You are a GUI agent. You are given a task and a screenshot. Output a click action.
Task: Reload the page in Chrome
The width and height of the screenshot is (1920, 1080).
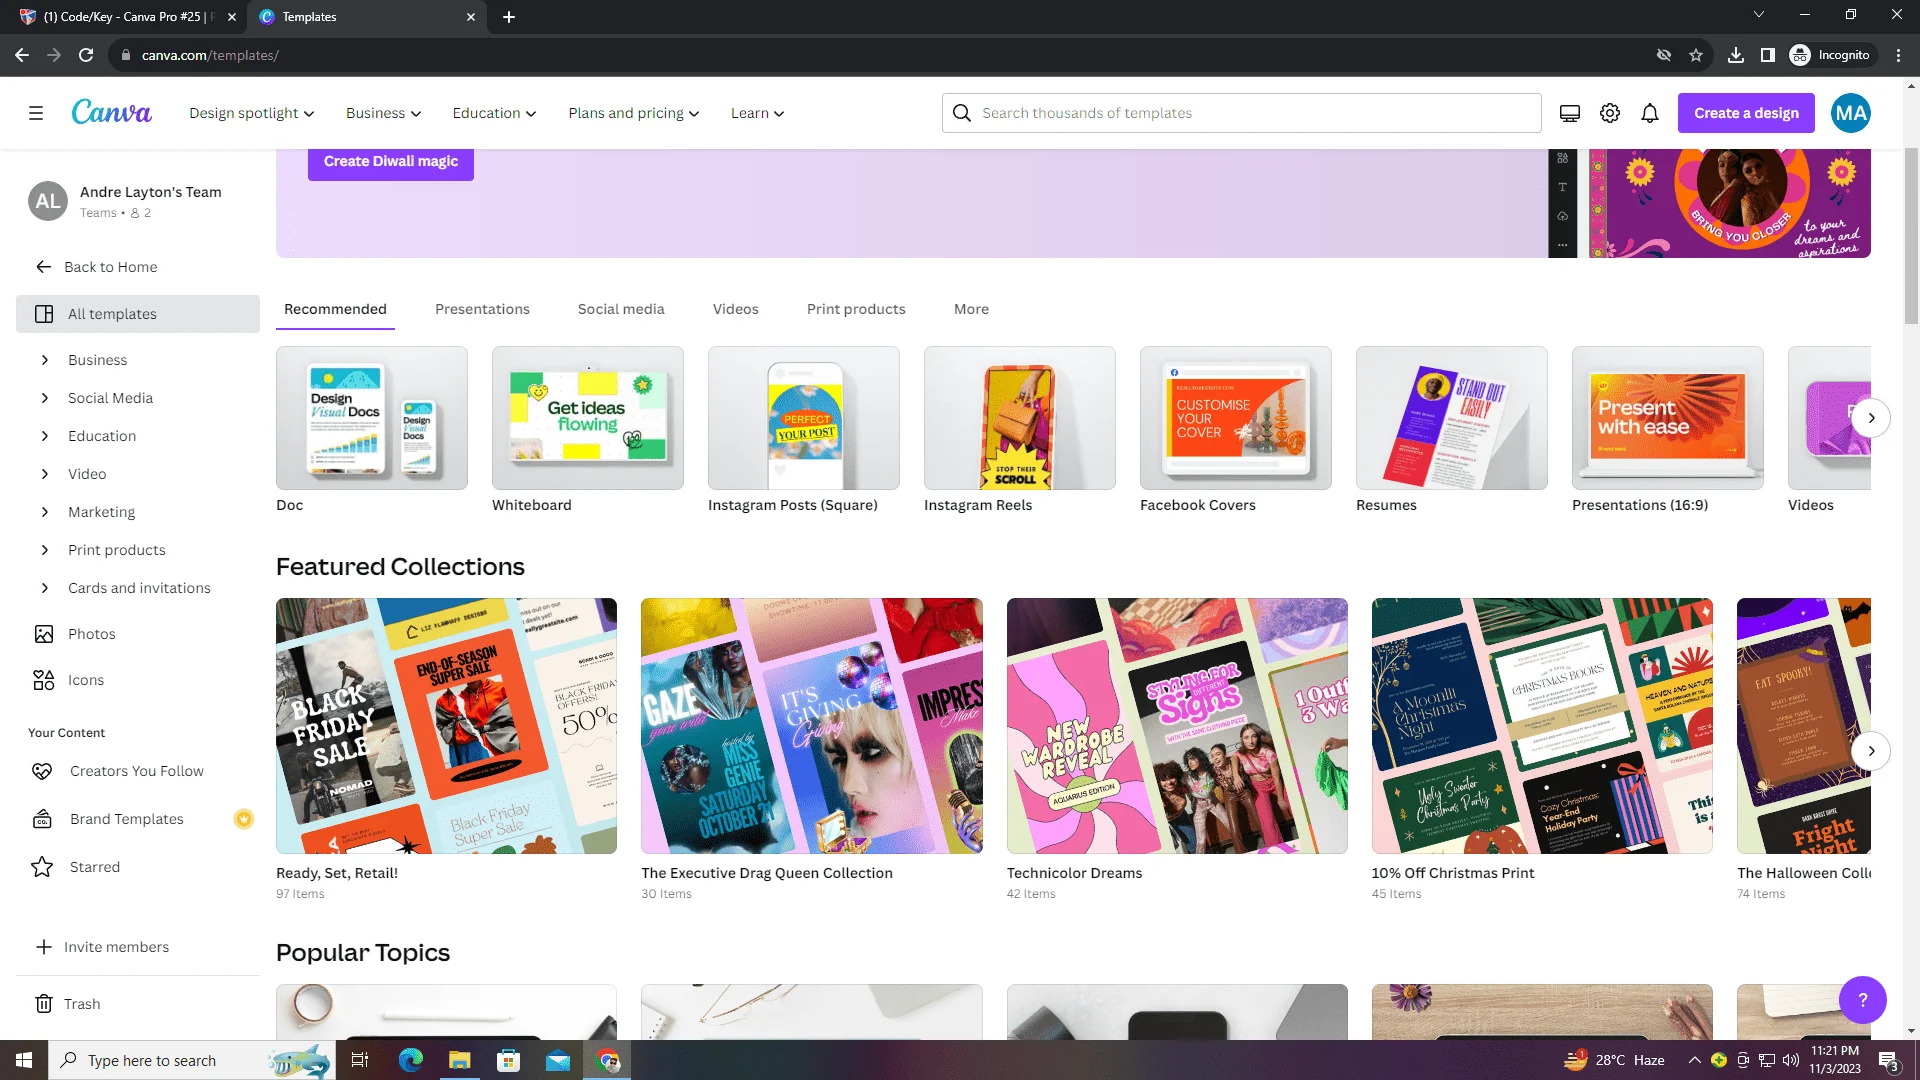point(86,55)
